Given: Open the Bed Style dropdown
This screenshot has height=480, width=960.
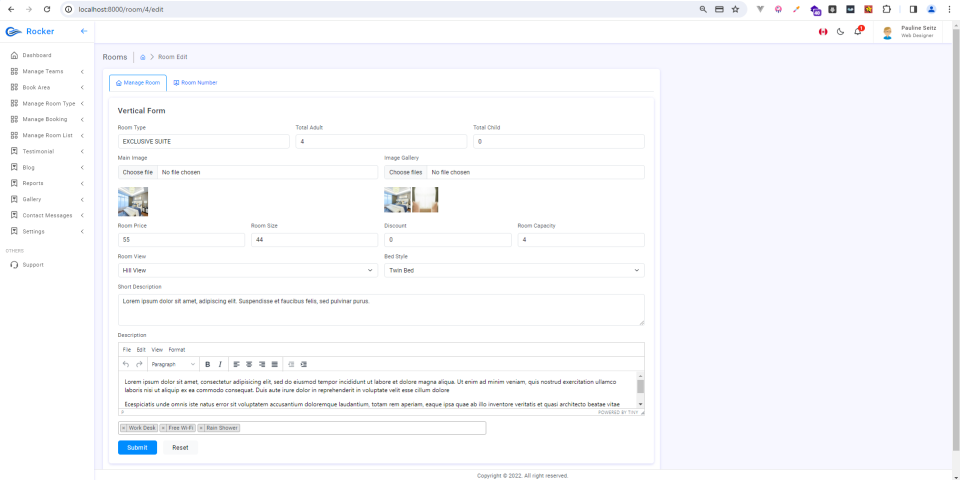Looking at the screenshot, I should (514, 270).
